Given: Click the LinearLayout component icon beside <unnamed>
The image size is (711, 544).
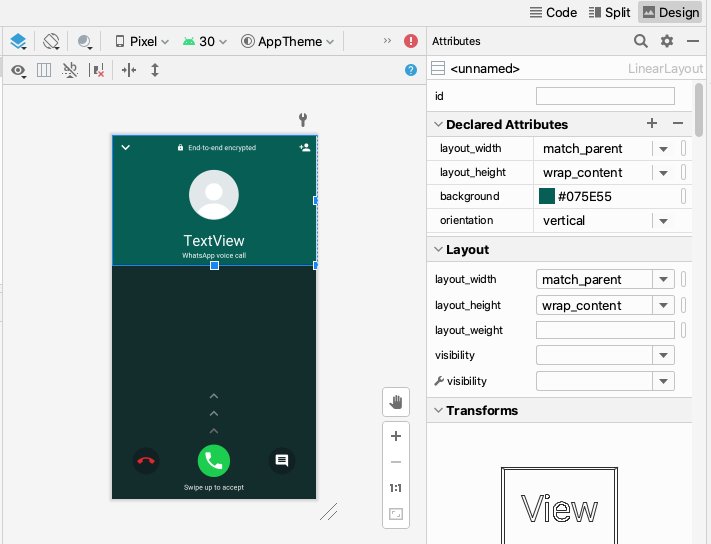Looking at the screenshot, I should (438, 68).
